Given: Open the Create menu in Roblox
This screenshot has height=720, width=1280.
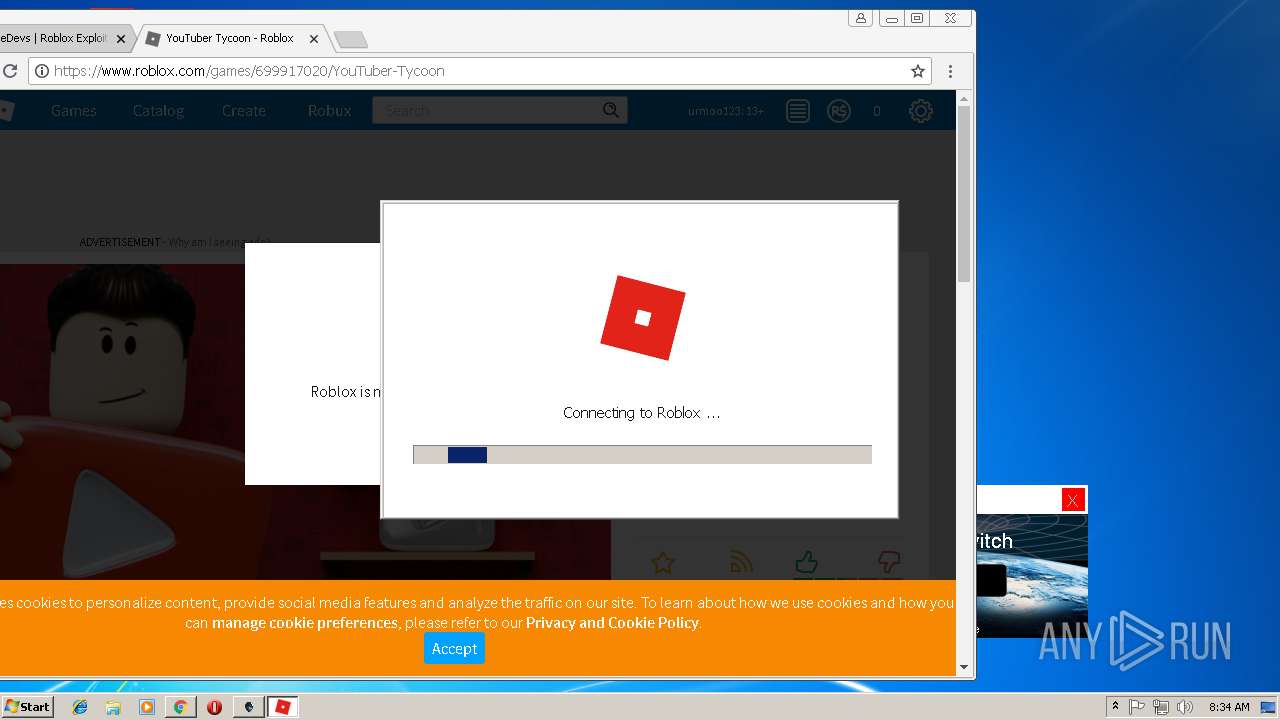Looking at the screenshot, I should pyautogui.click(x=244, y=111).
